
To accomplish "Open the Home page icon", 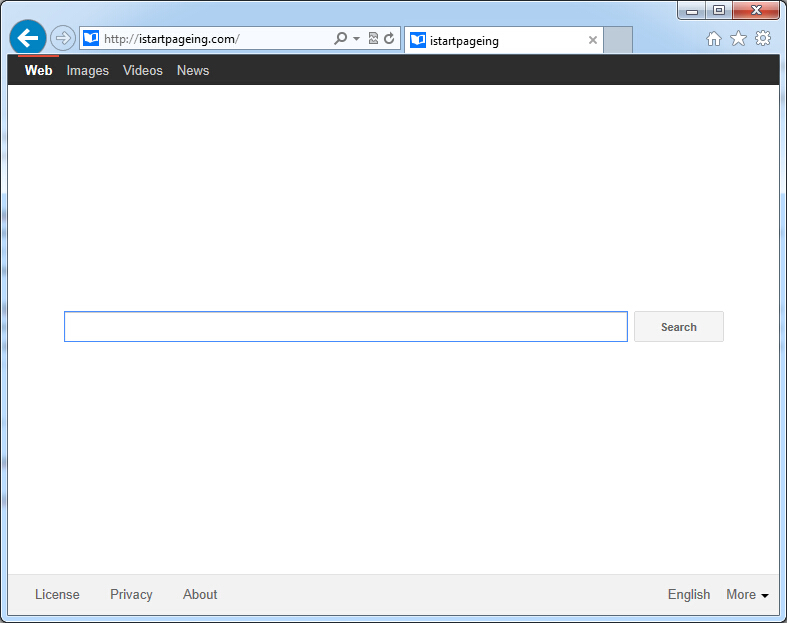I will click(x=714, y=39).
